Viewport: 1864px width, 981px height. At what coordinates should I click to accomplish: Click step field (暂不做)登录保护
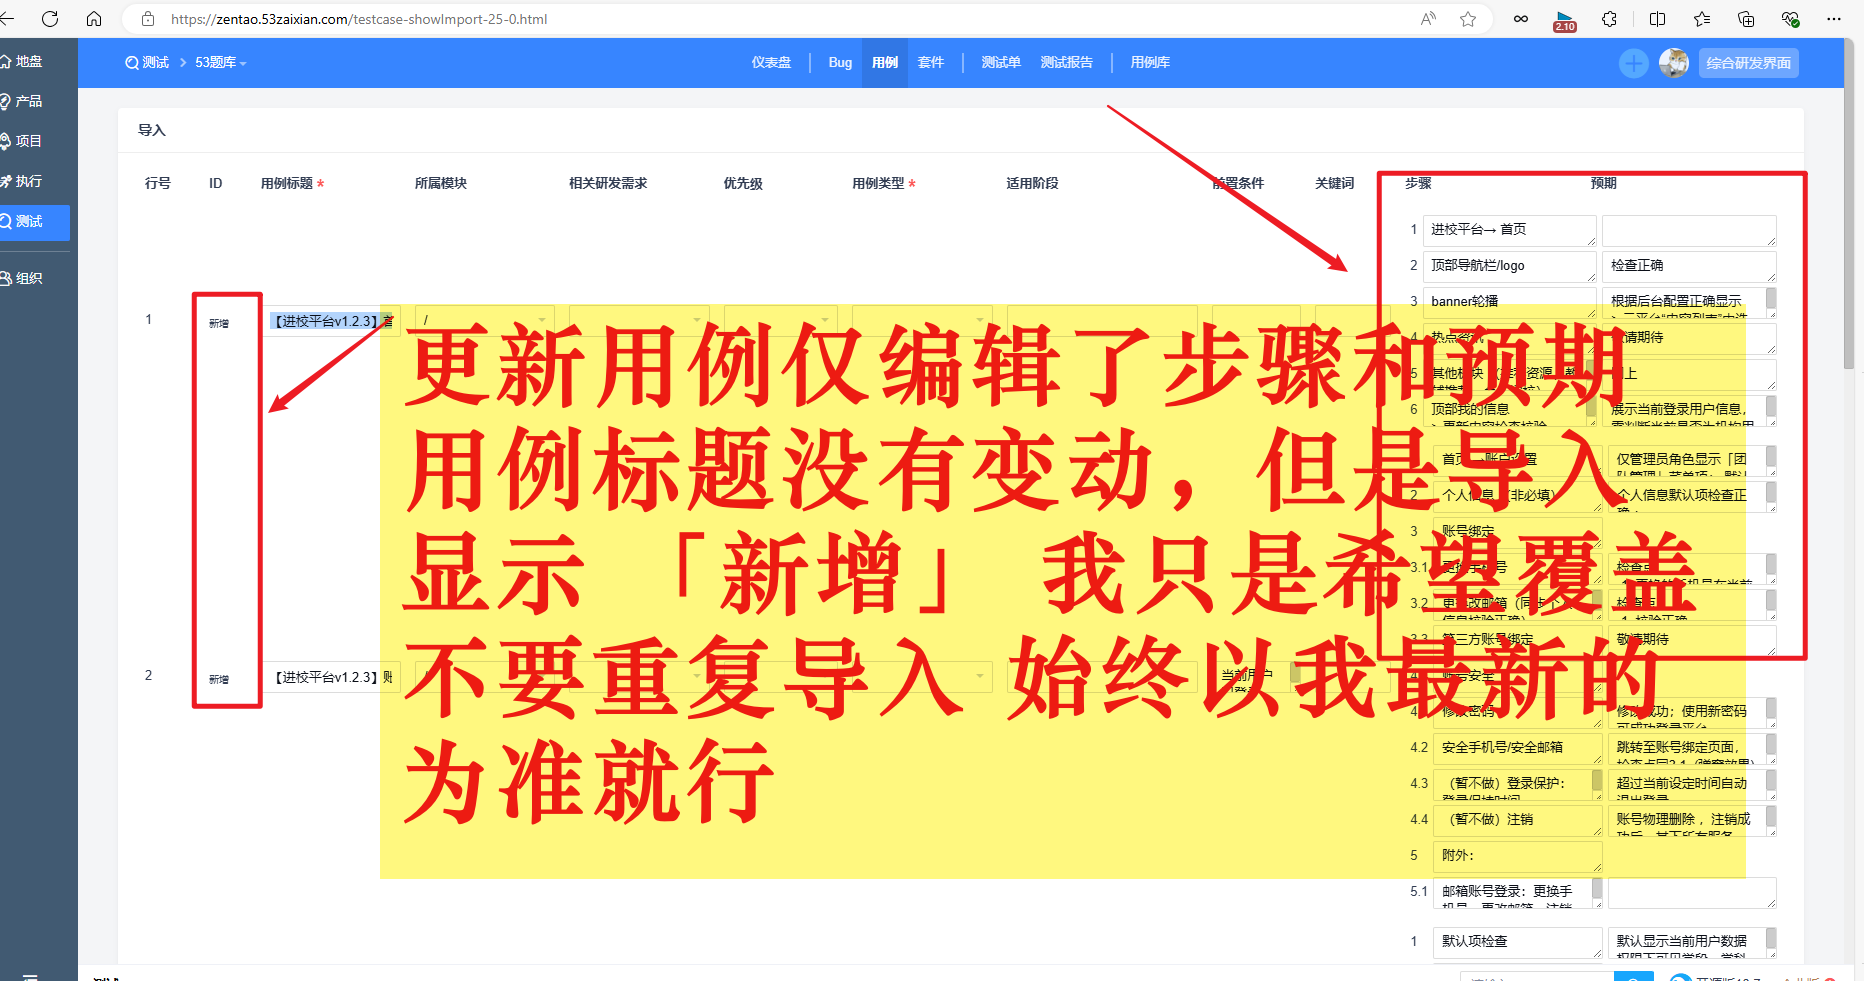point(1518,784)
